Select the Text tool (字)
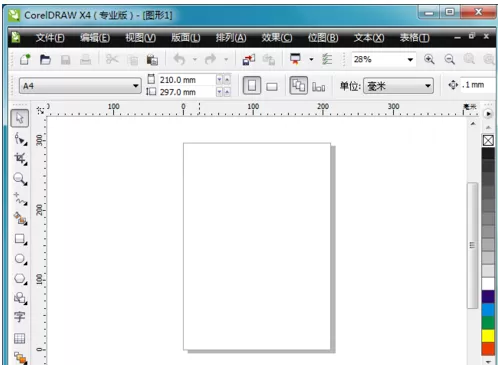This screenshot has height=365, width=498. pyautogui.click(x=19, y=317)
